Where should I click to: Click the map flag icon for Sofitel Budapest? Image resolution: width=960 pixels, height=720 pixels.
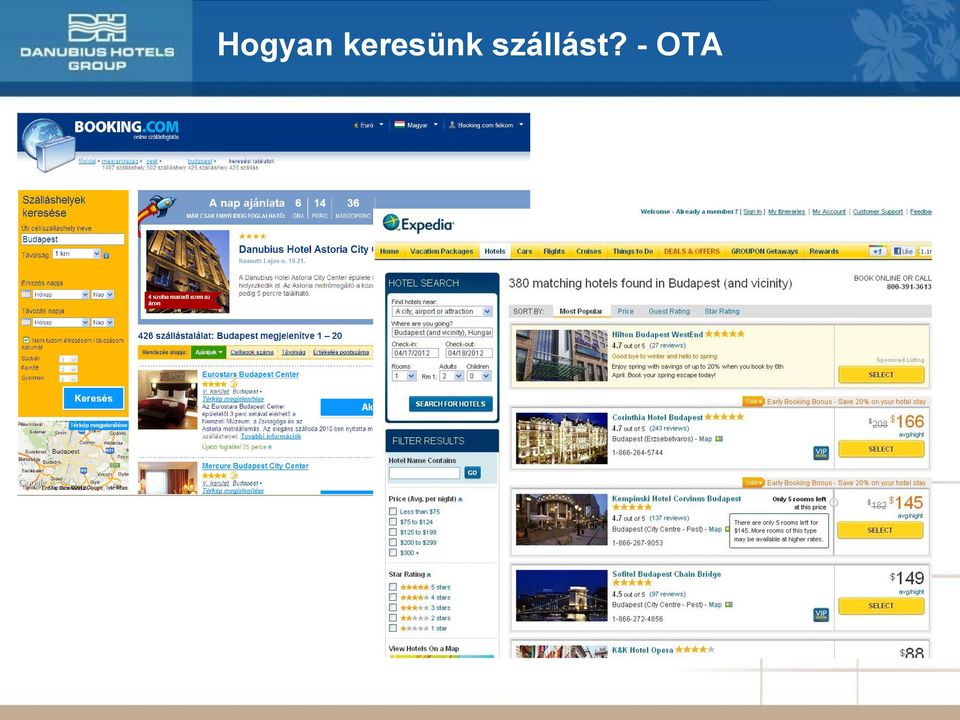tap(729, 605)
